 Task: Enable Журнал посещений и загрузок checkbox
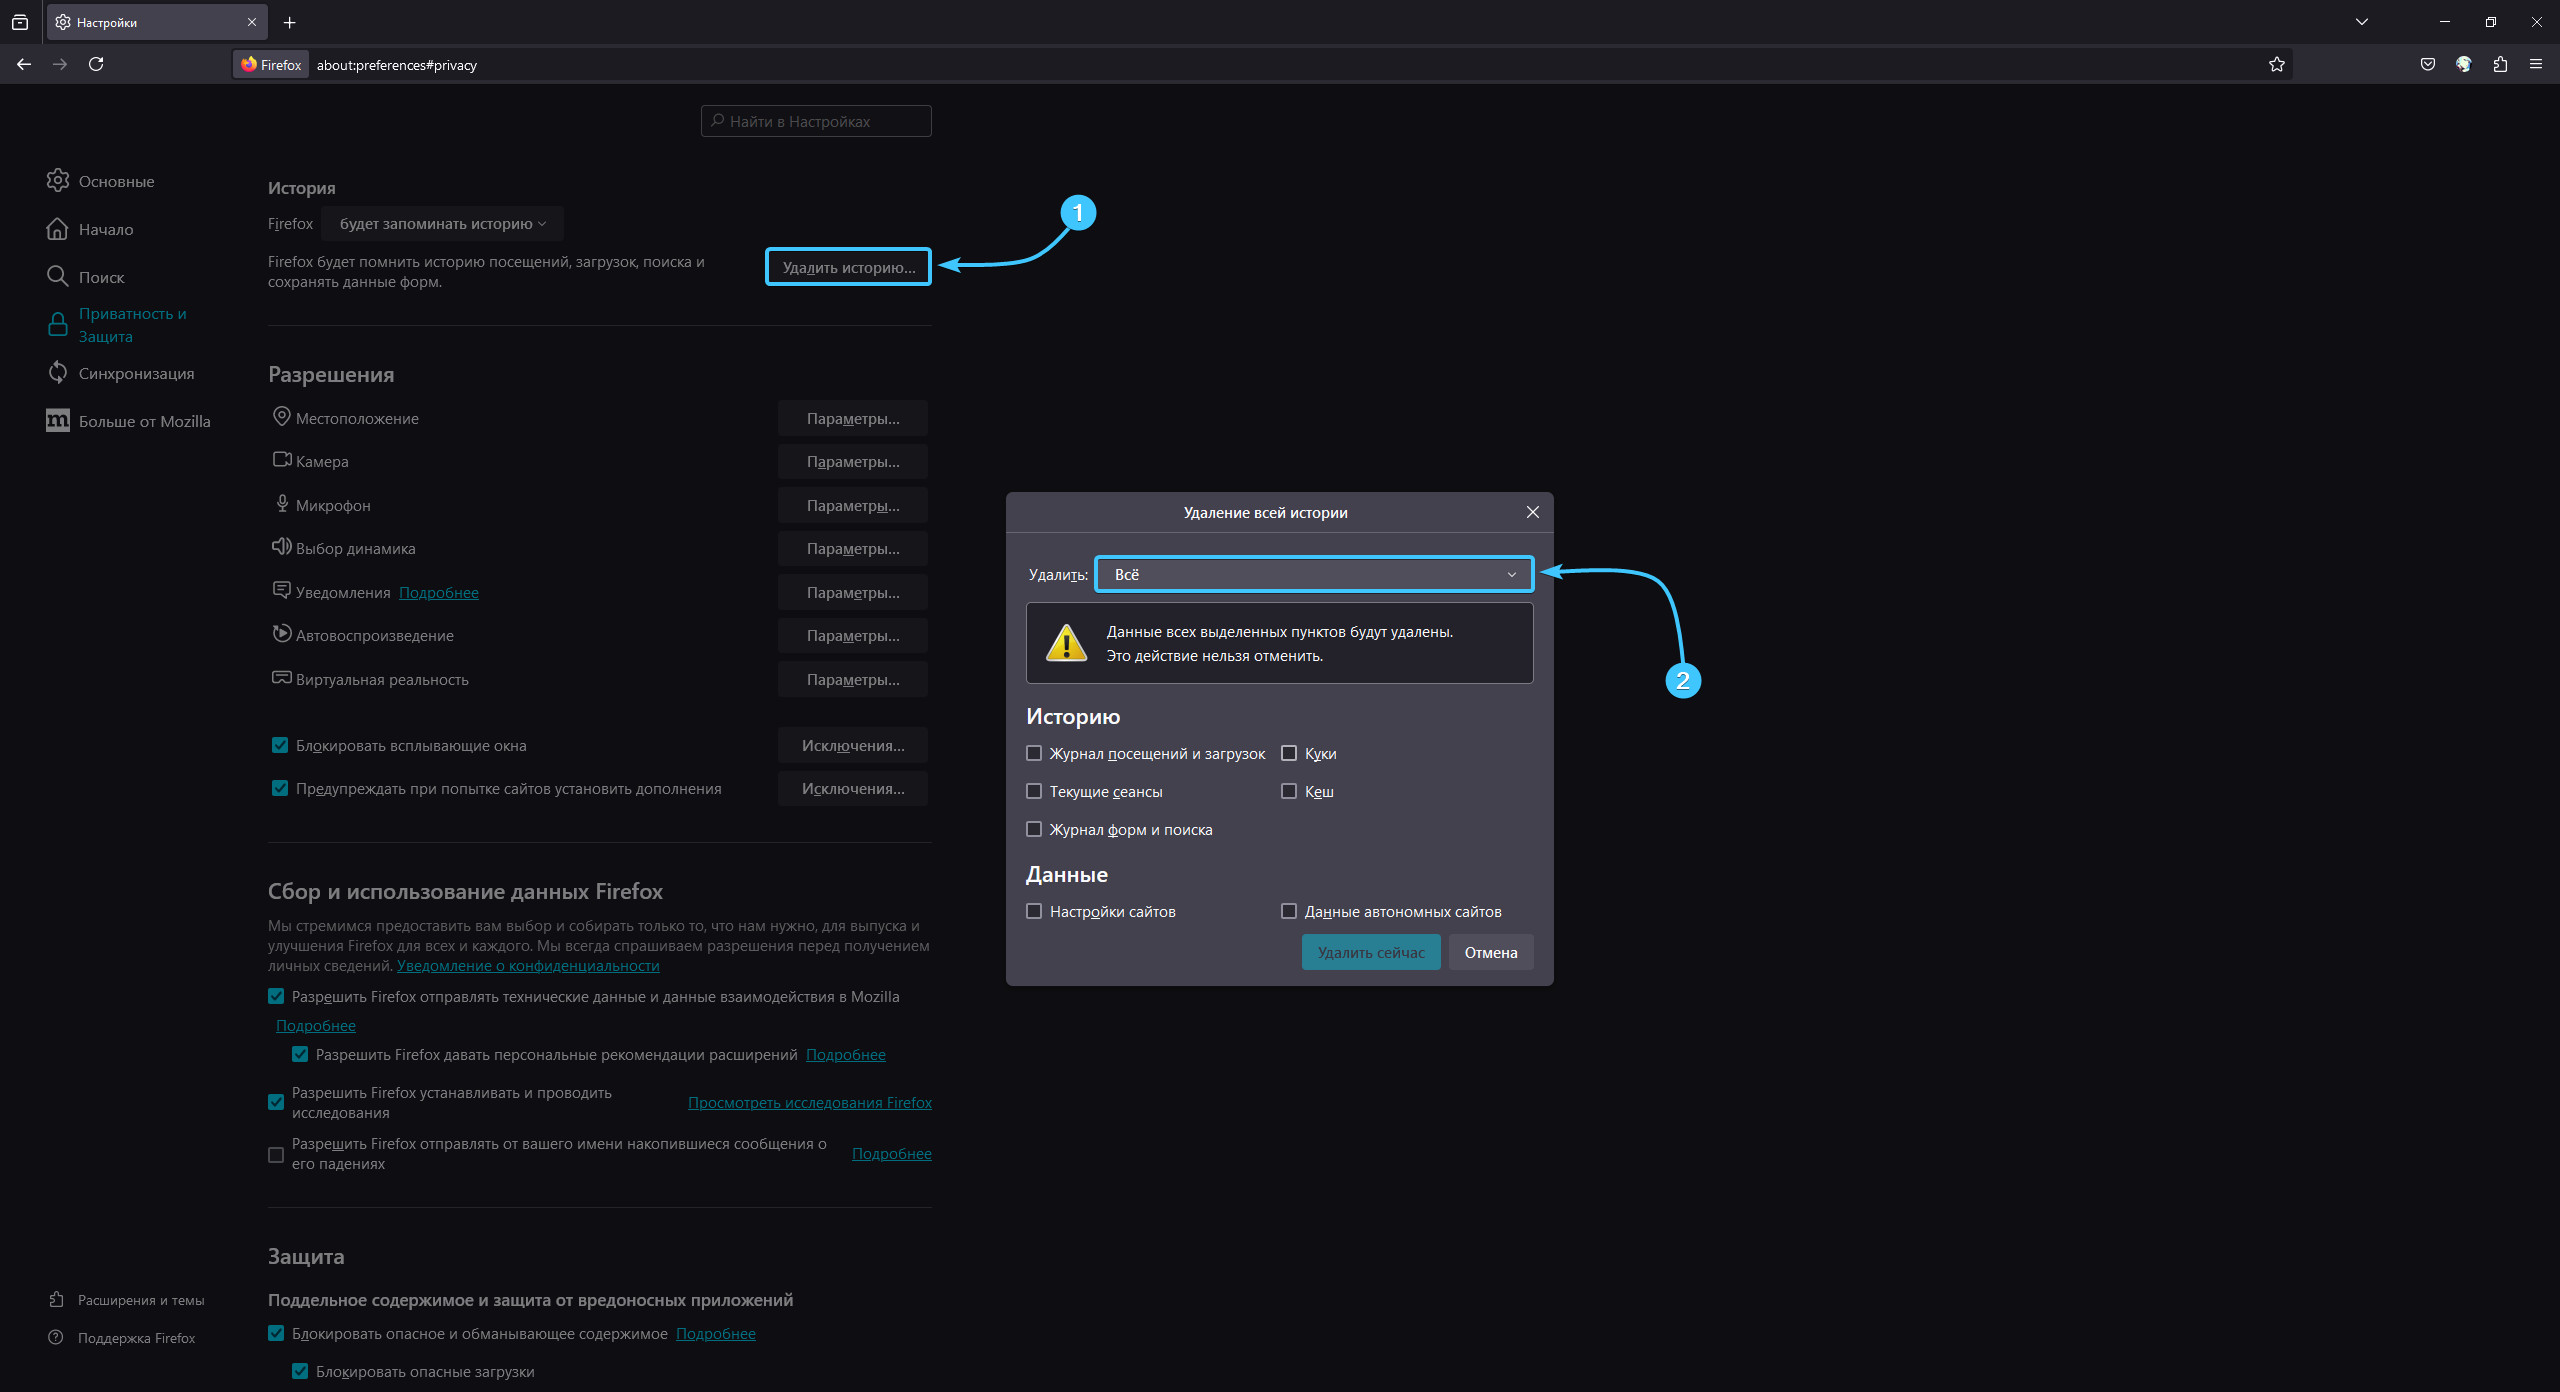click(x=1034, y=753)
